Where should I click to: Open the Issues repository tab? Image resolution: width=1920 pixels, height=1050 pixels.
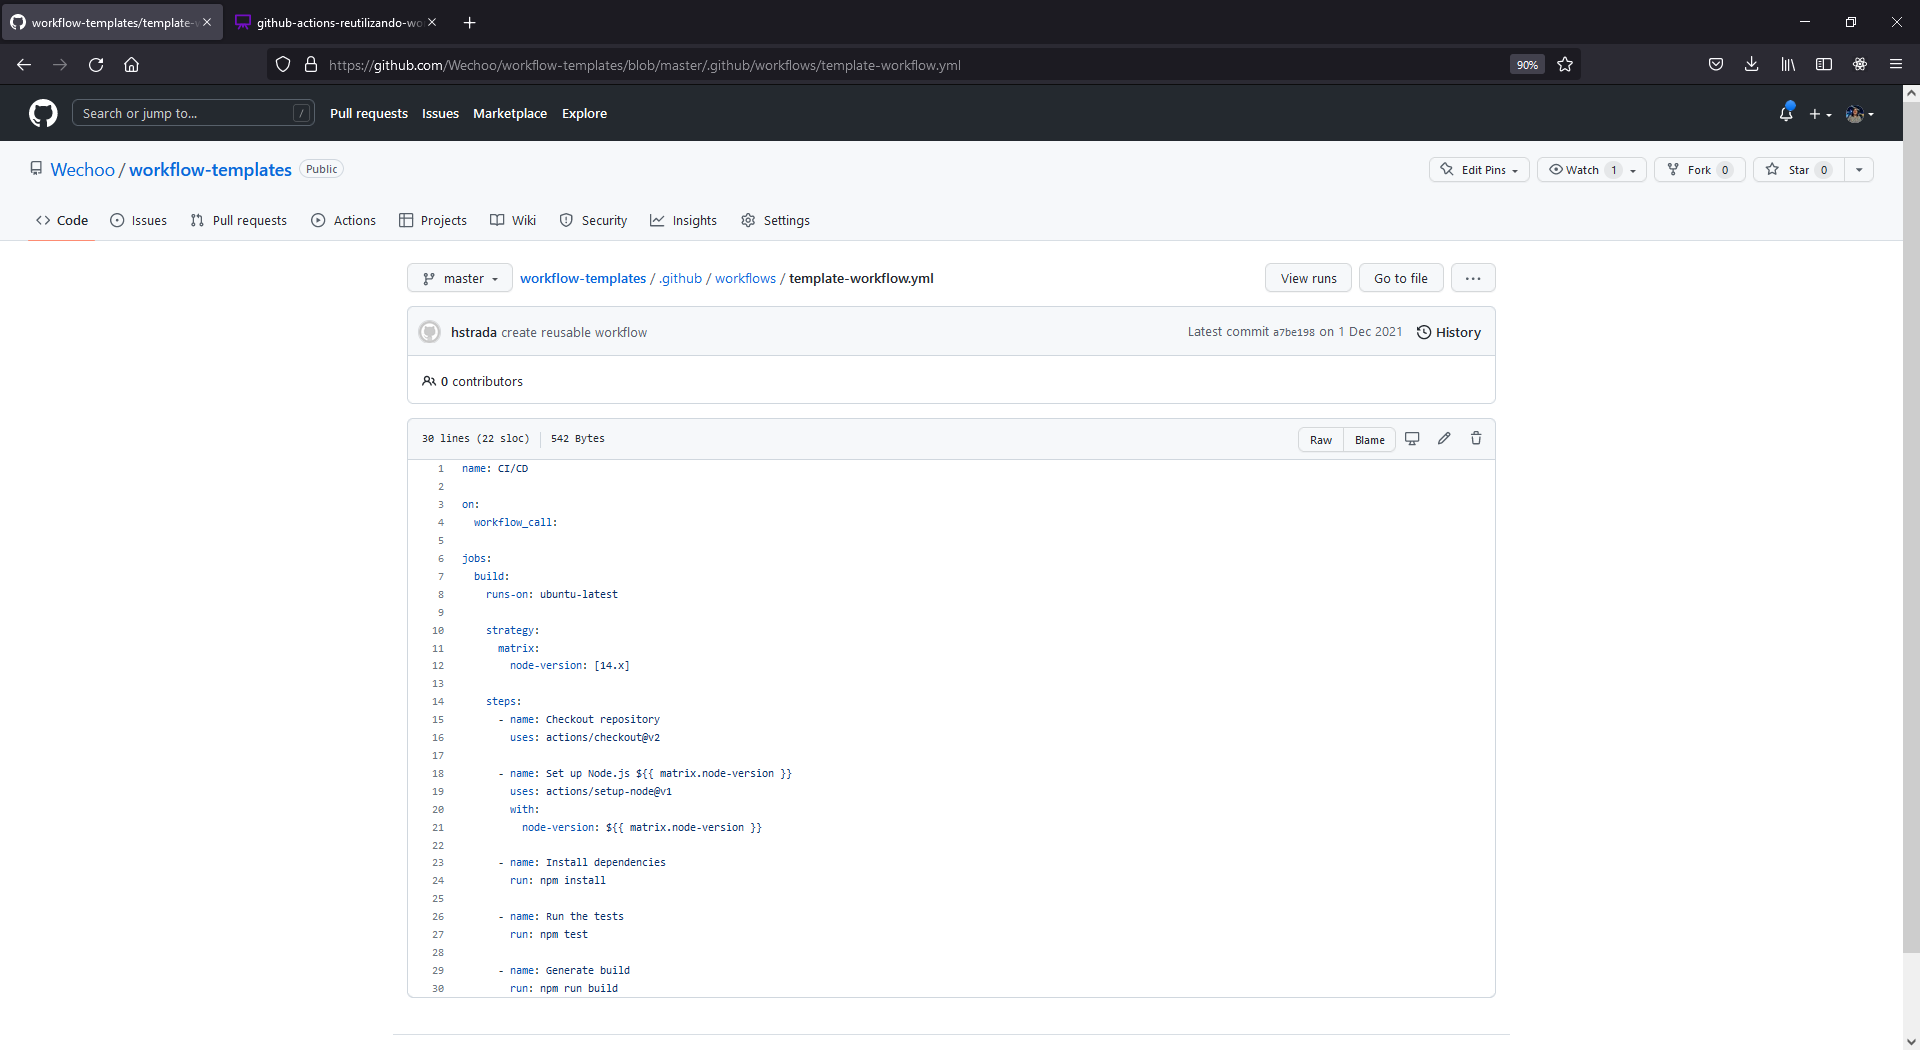coord(138,221)
